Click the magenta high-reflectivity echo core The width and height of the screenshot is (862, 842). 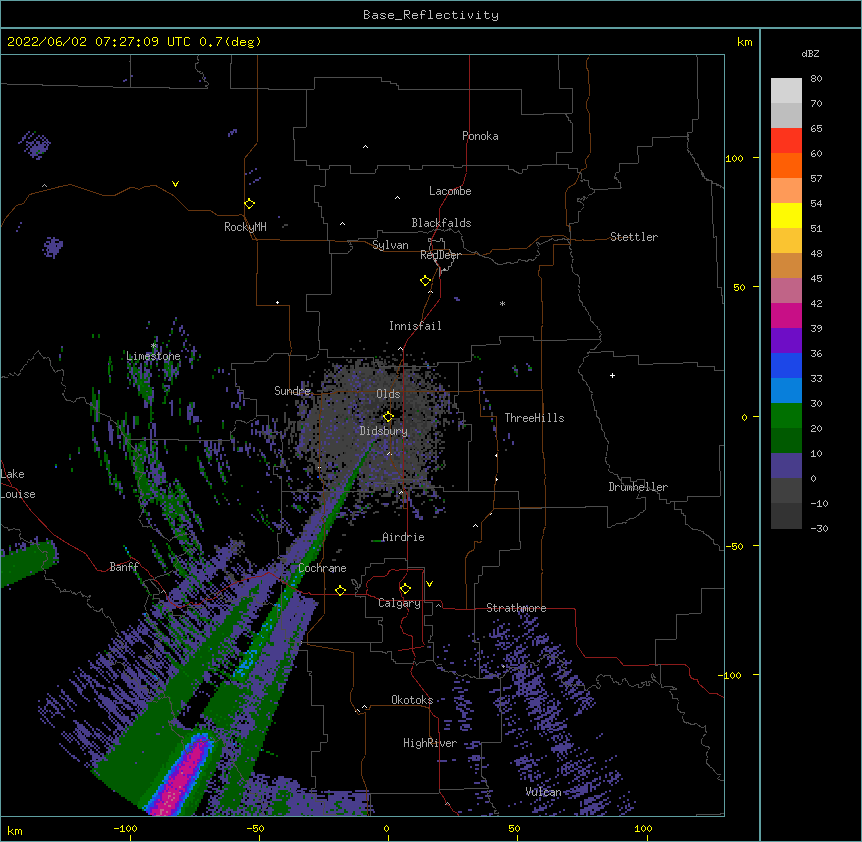pos(181,780)
